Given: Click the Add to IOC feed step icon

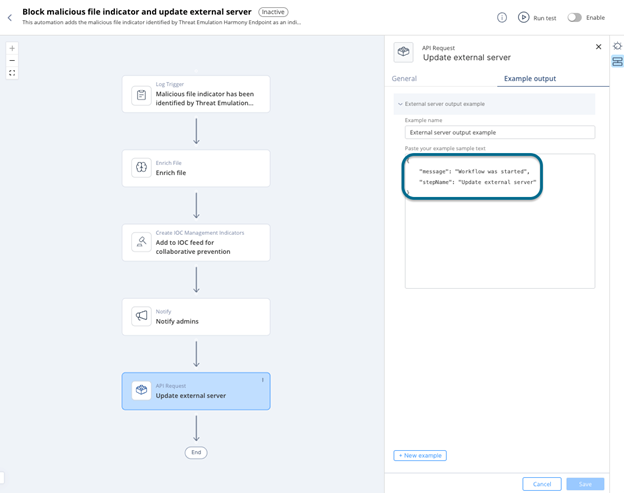Looking at the screenshot, I should tap(141, 242).
